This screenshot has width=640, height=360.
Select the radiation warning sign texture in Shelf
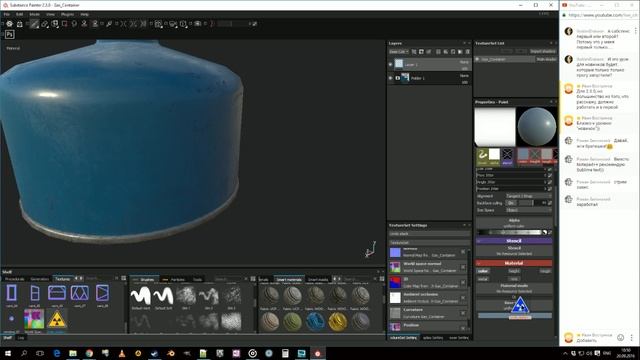coord(56,320)
